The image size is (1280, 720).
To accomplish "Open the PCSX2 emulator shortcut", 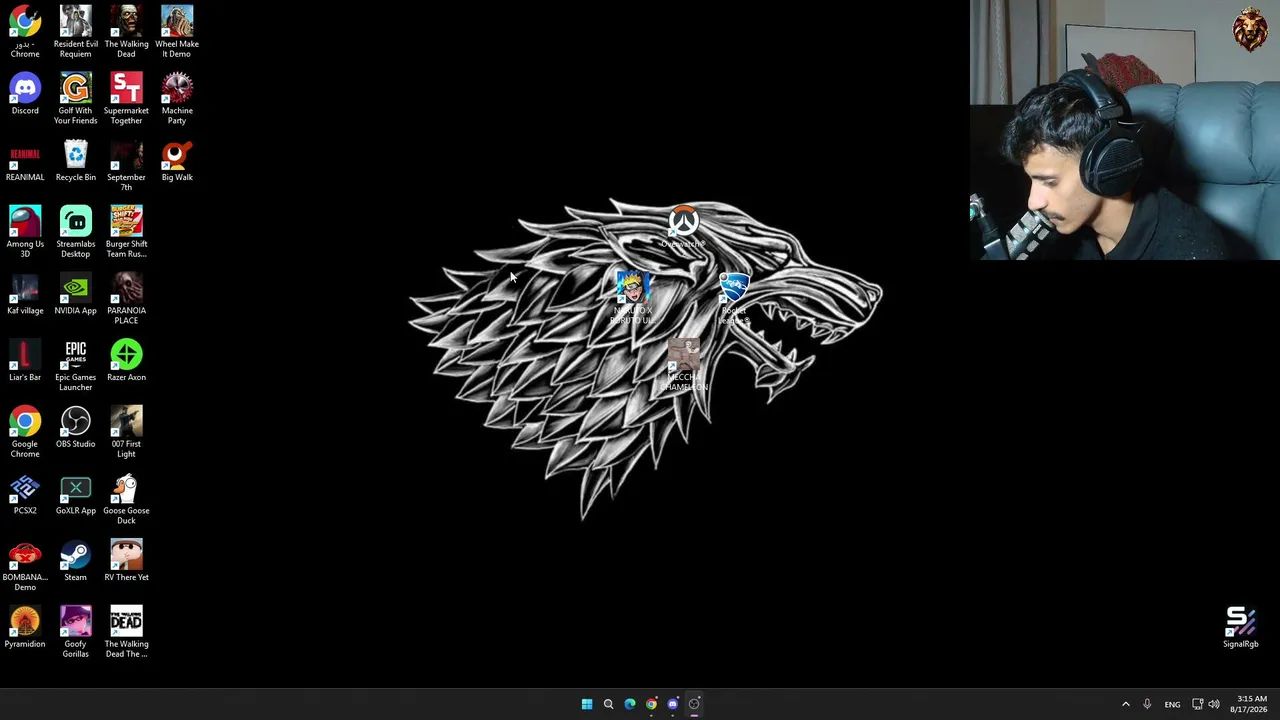I will (x=25, y=494).
